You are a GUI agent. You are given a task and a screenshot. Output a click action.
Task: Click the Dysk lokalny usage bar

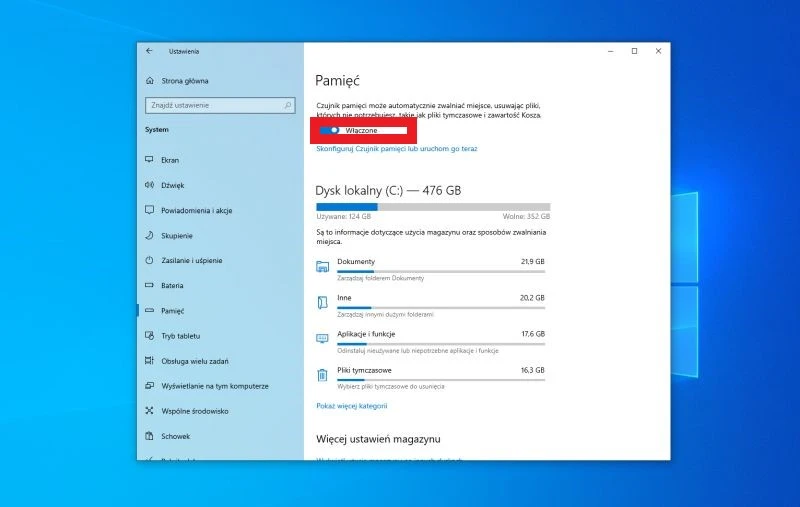(x=433, y=207)
